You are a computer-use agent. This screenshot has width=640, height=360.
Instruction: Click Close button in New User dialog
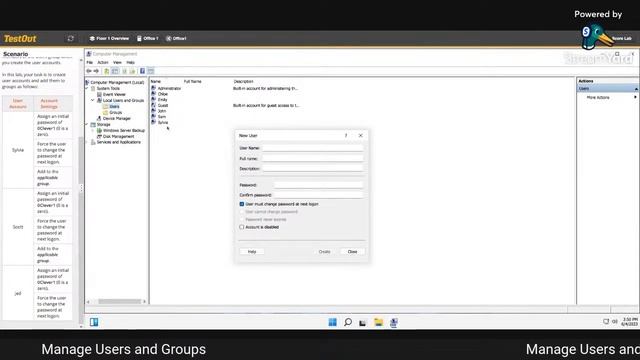[x=352, y=251]
